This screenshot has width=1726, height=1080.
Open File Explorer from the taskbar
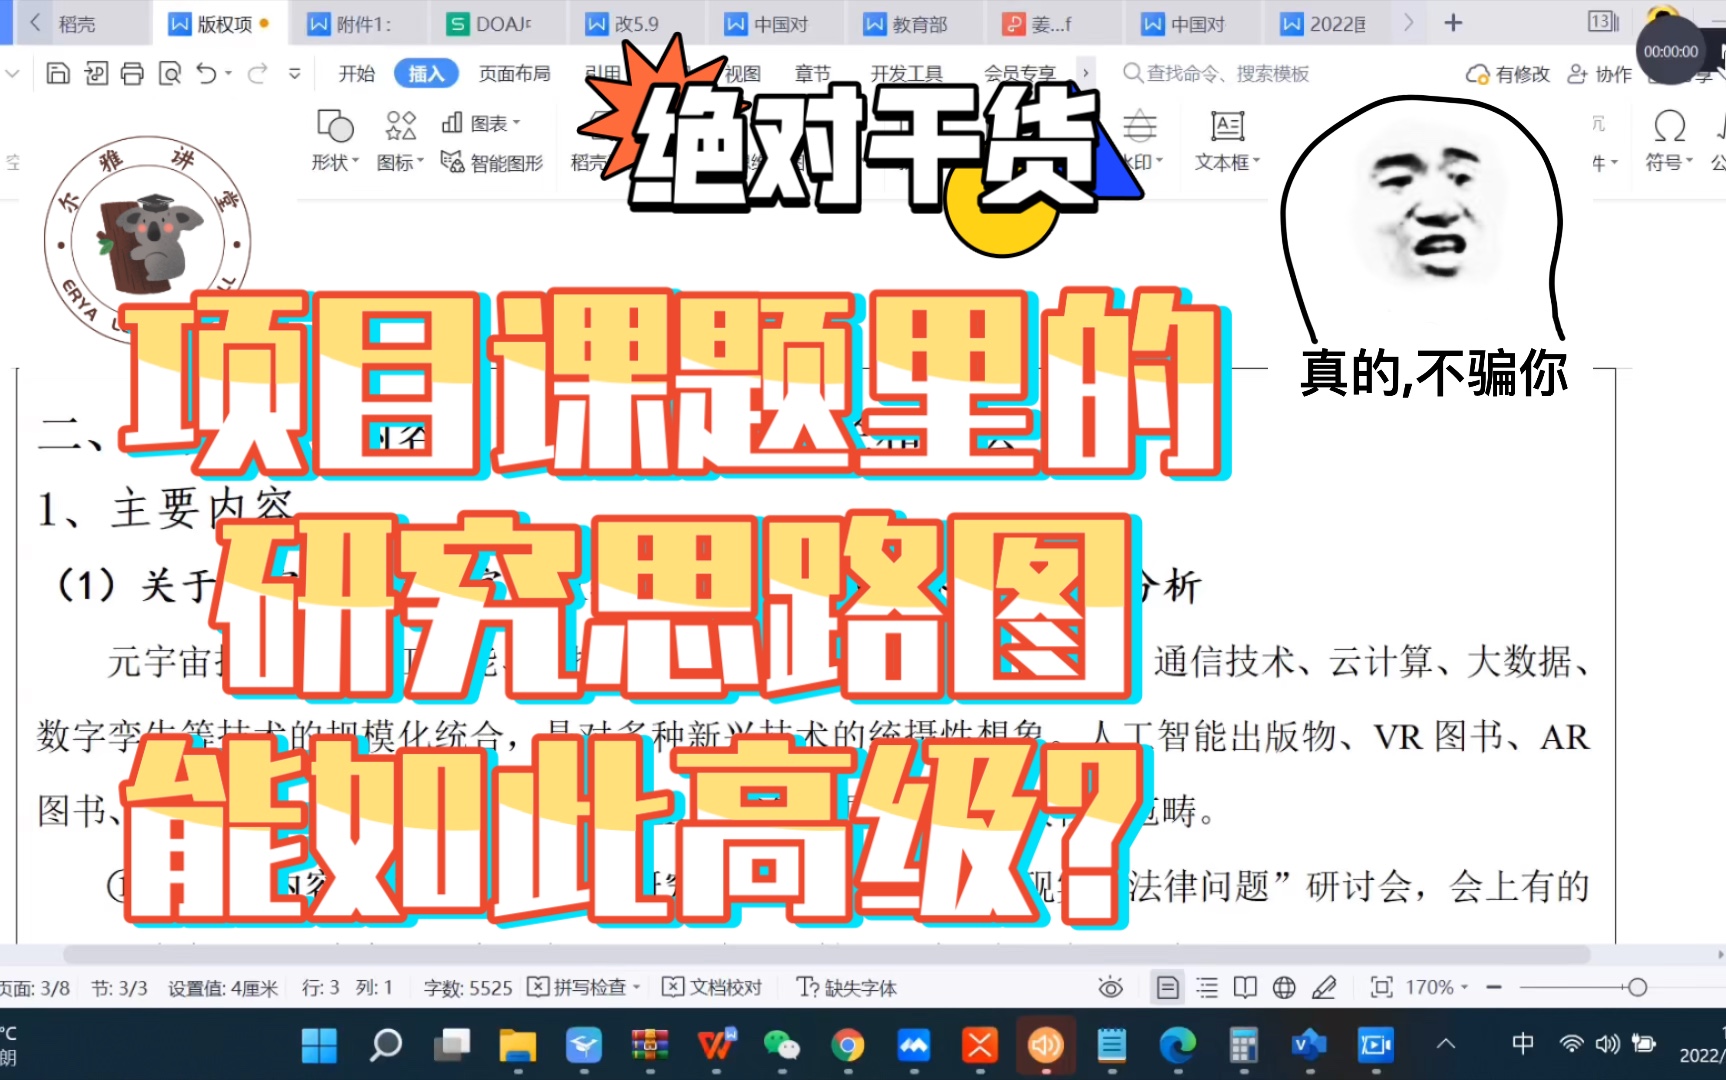518,1046
